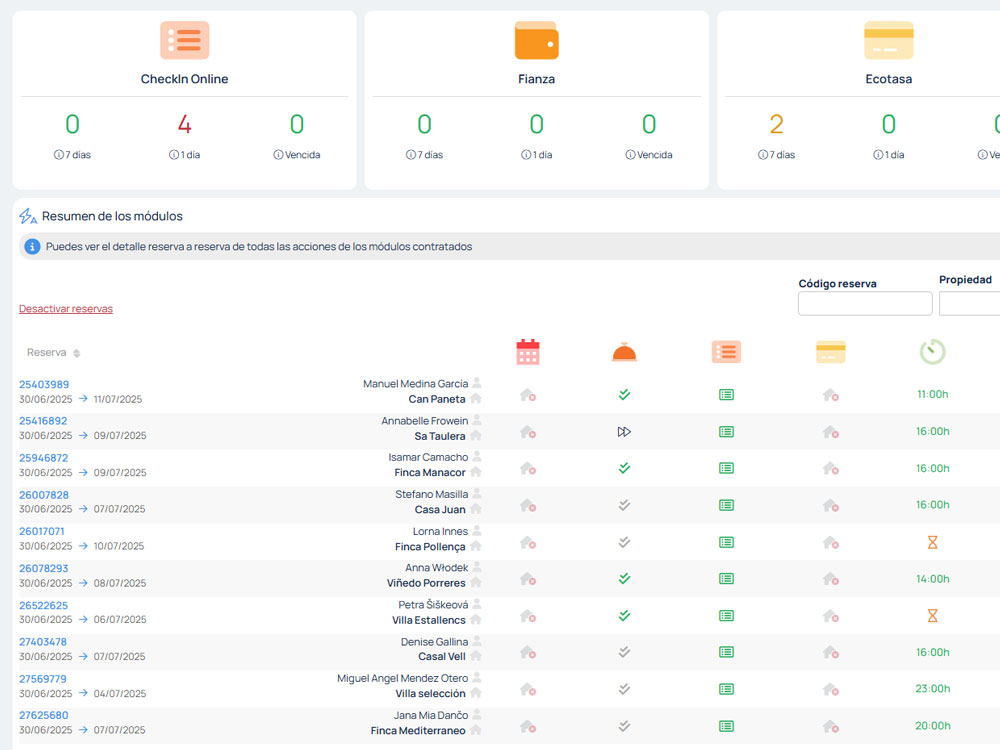Click CheckIn Online 1 día count 4
This screenshot has width=1000, height=750.
point(184,124)
